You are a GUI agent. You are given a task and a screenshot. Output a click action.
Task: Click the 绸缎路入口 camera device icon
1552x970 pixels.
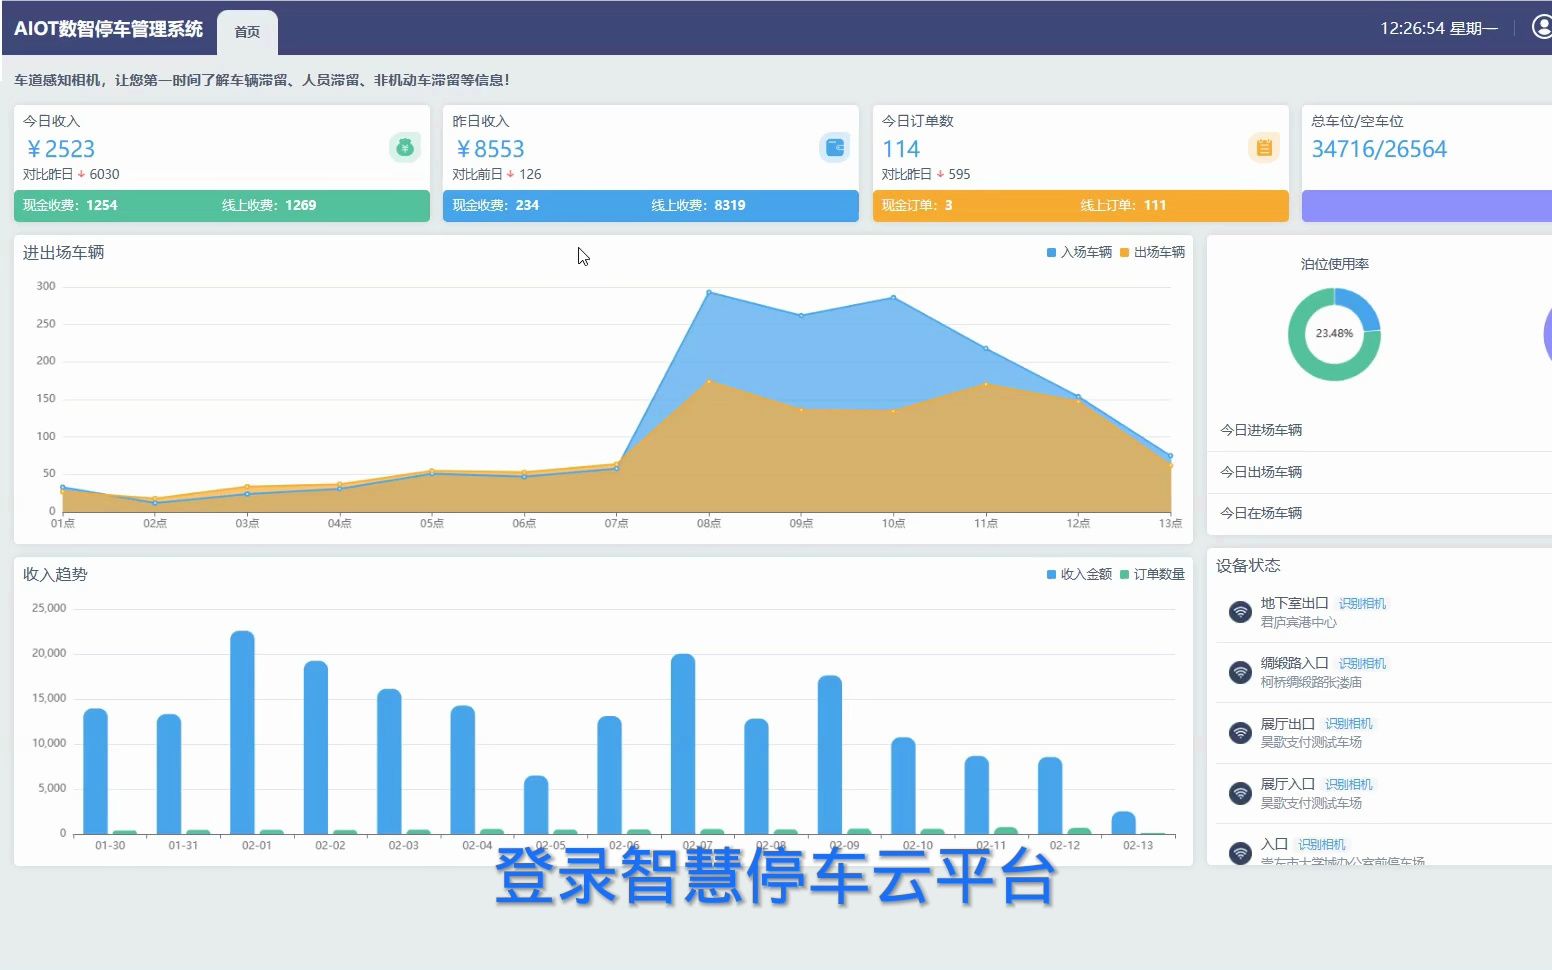tap(1239, 672)
